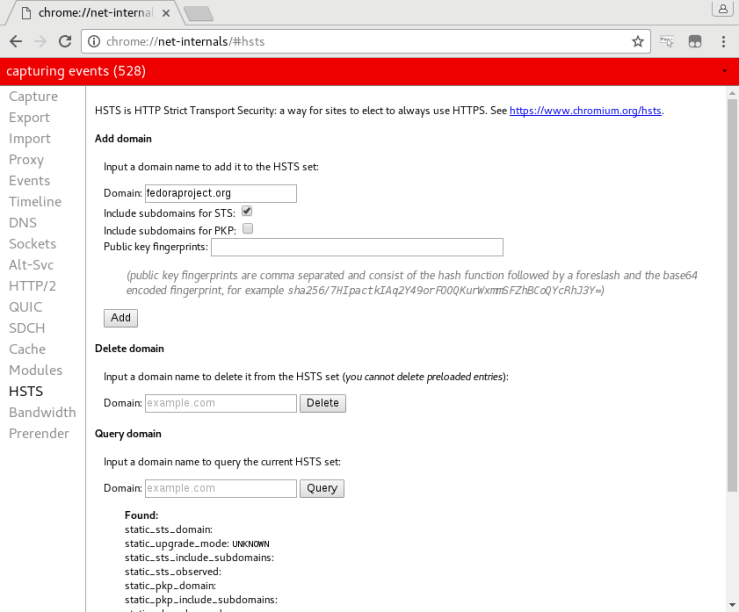739x612 pixels.
Task: Open the Timeline section
Action: 35,202
